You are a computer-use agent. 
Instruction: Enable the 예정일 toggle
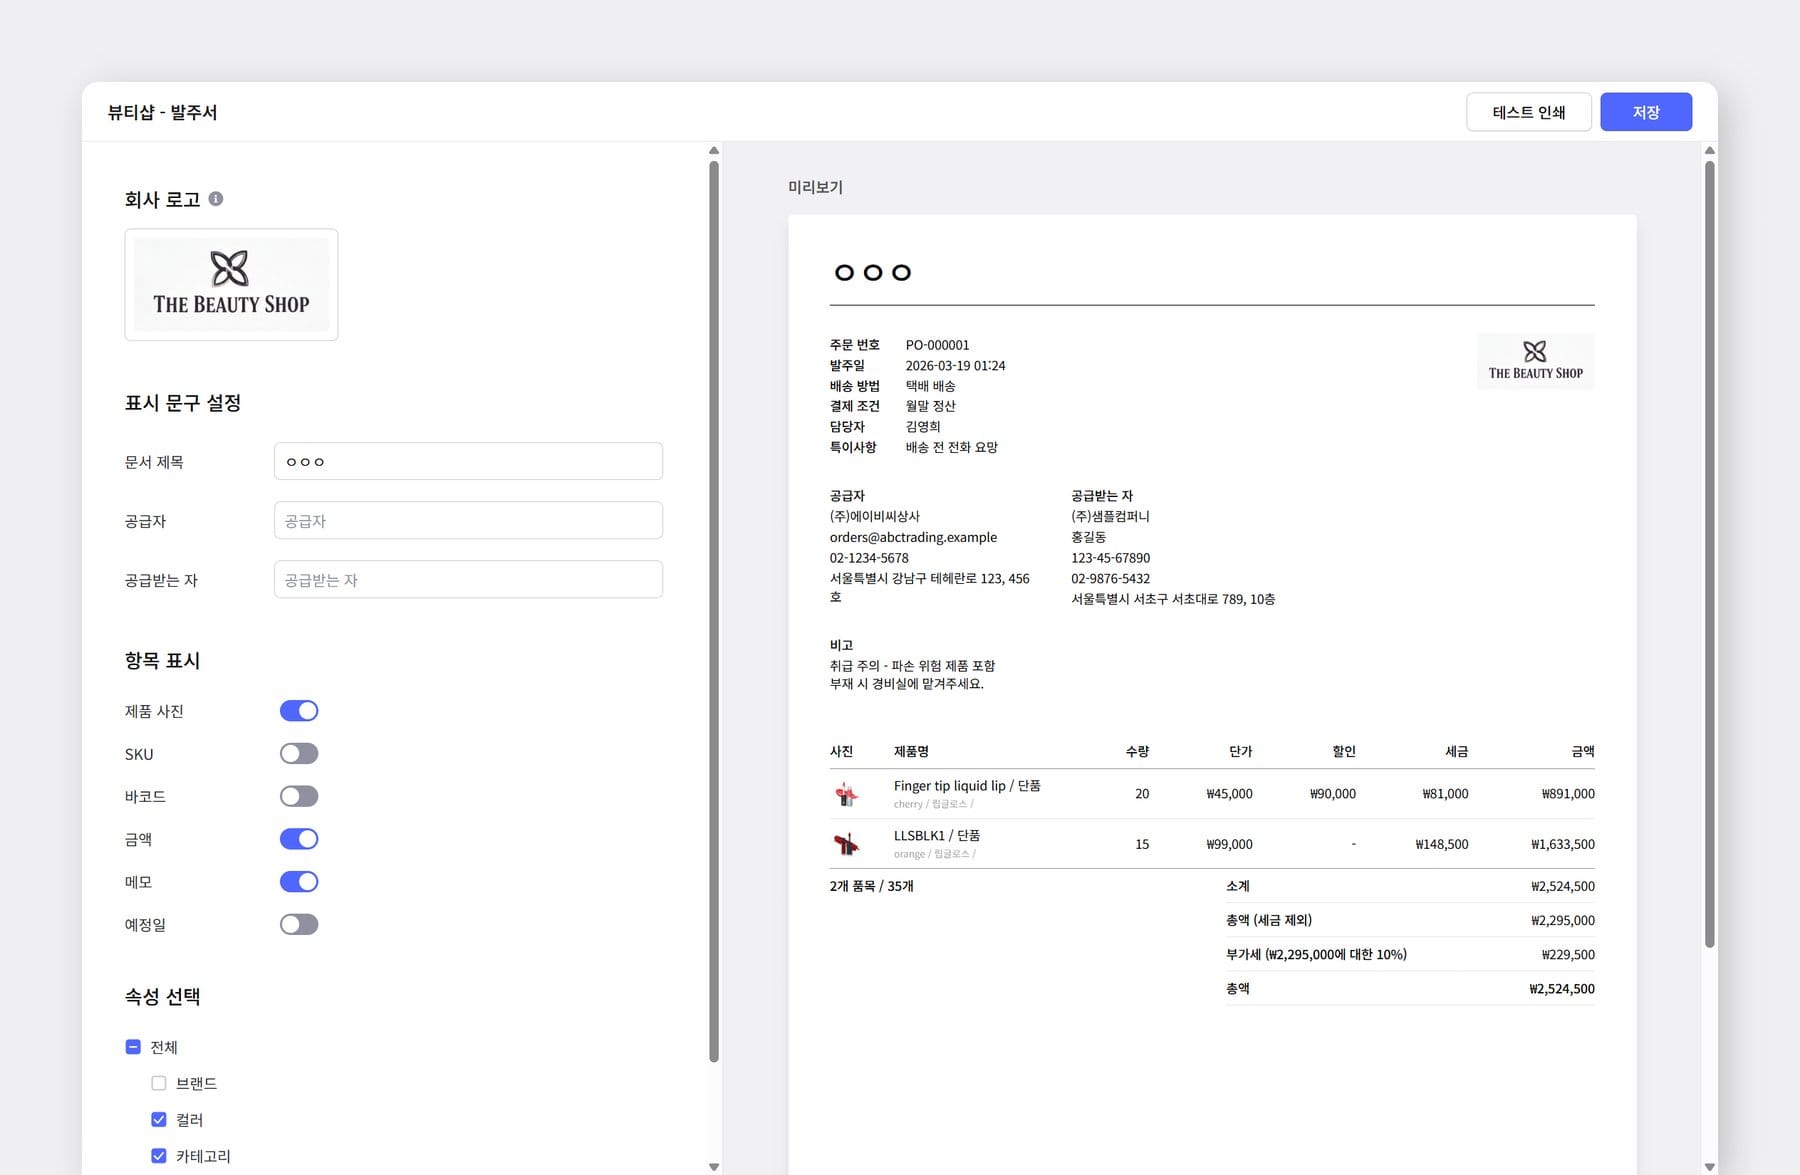click(299, 925)
